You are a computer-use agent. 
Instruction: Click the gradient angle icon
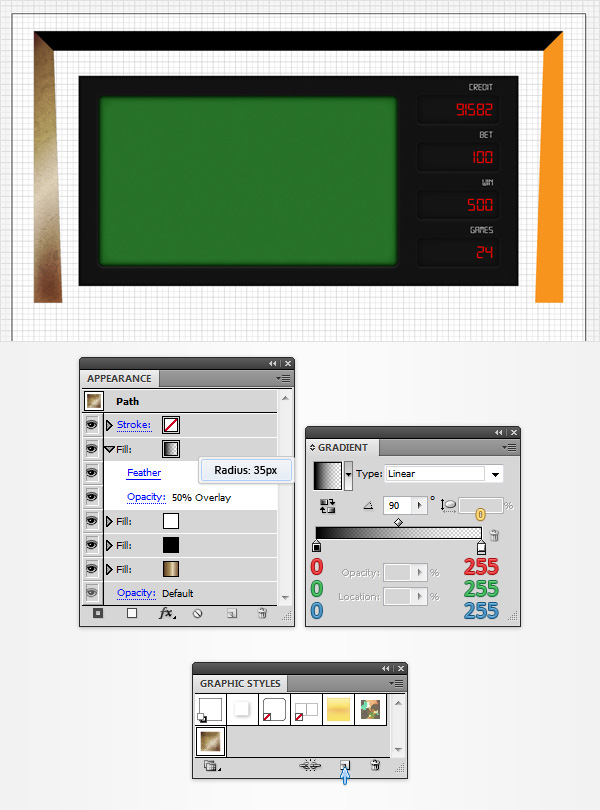tap(368, 506)
